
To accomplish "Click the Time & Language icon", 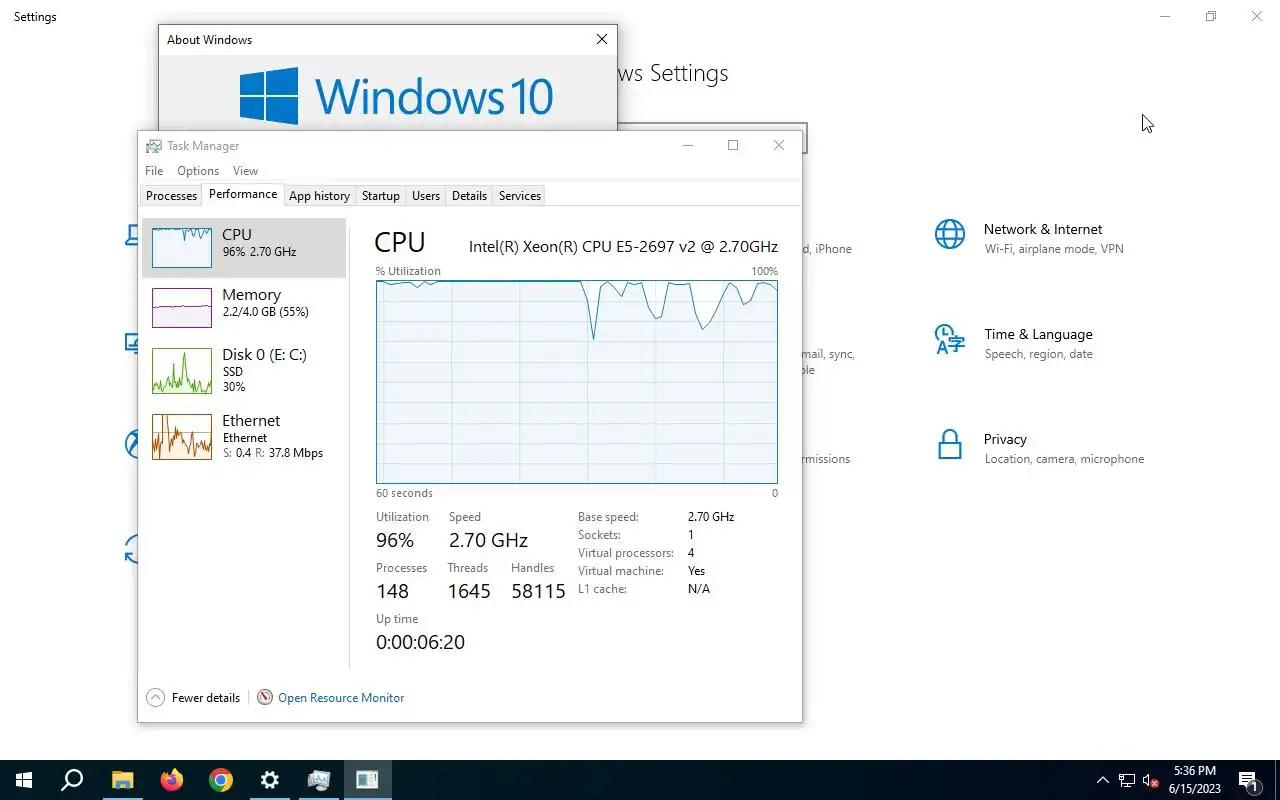I will [950, 339].
